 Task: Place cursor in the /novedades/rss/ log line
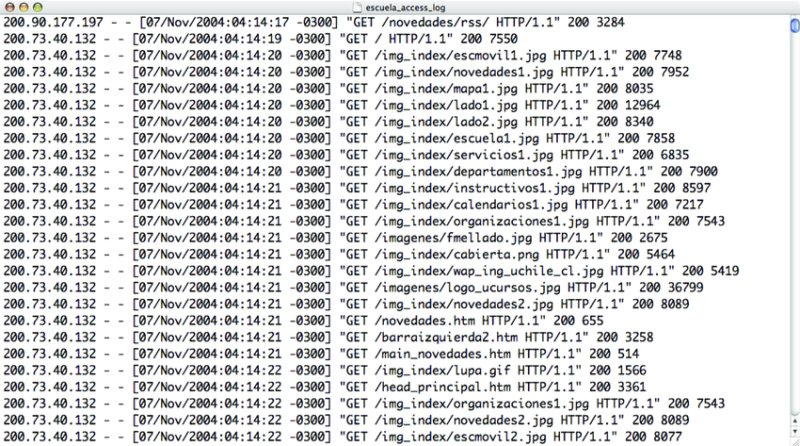click(x=314, y=22)
